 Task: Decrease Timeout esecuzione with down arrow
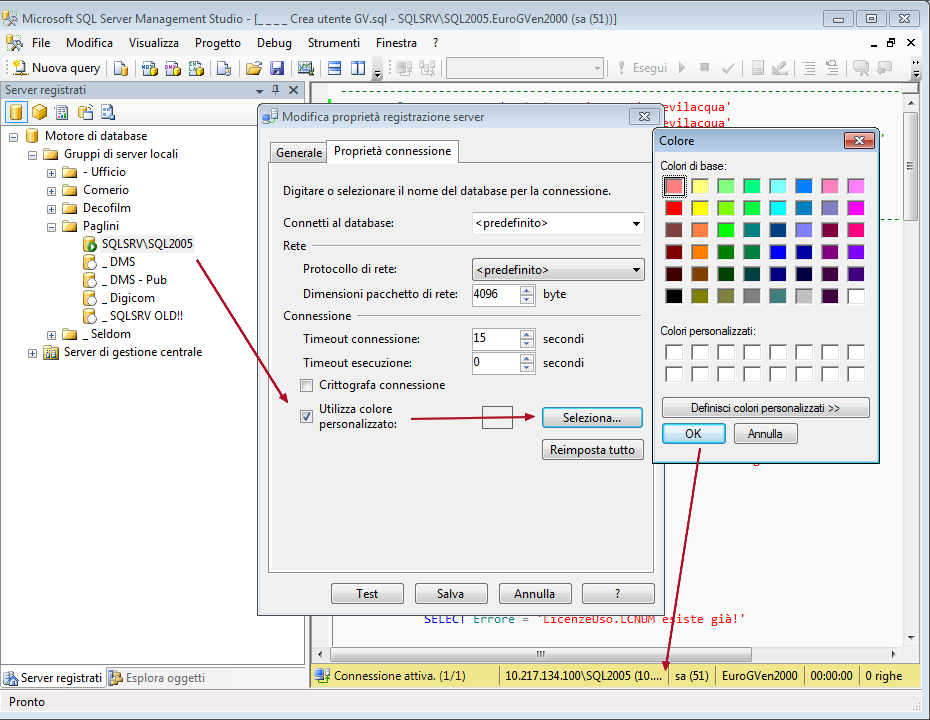[527, 368]
